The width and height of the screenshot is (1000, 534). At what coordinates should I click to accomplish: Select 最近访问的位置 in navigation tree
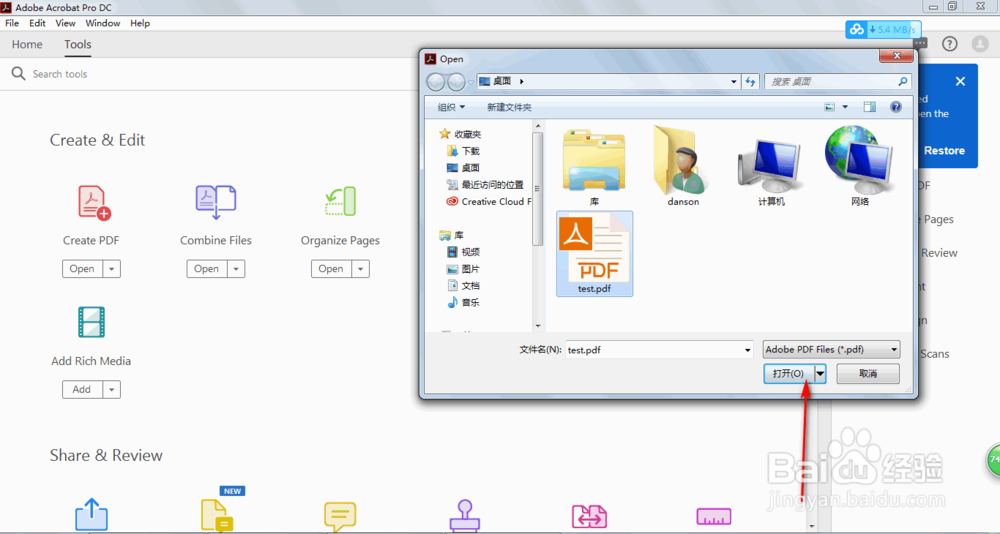485,184
